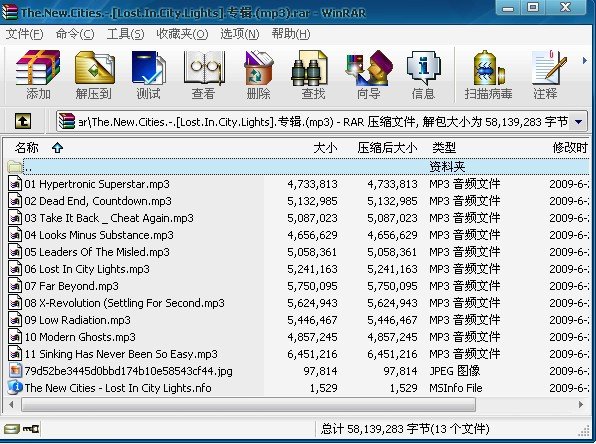Open the 文件(F) menu
Screen dimensions: 596x444
[x=24, y=34]
